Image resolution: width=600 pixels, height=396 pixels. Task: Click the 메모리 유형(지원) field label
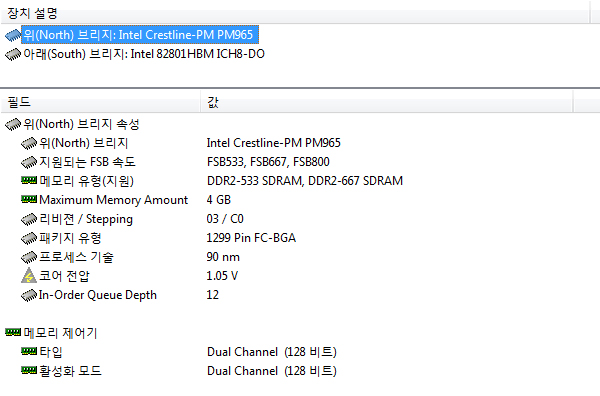(x=86, y=181)
